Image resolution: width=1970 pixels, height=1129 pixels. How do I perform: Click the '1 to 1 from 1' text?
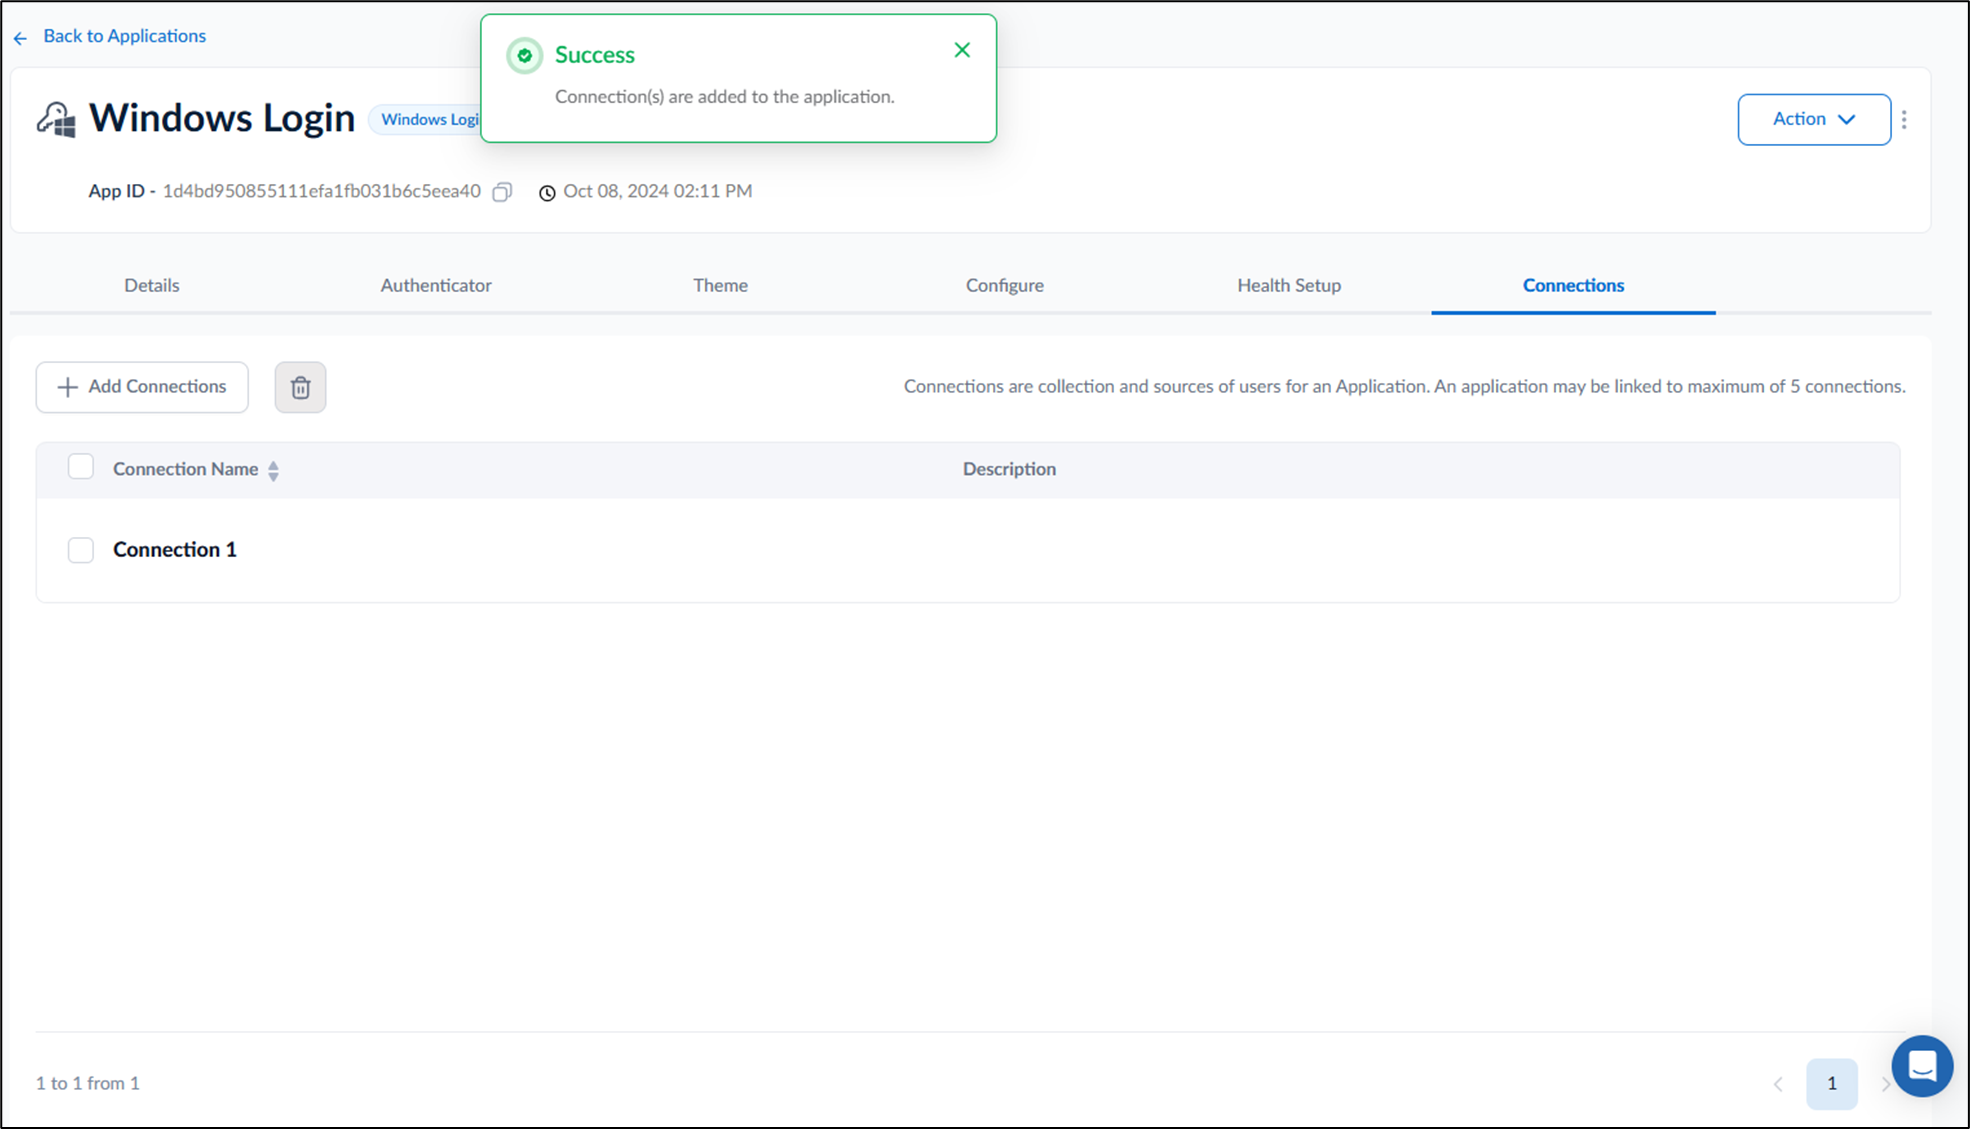tap(88, 1083)
